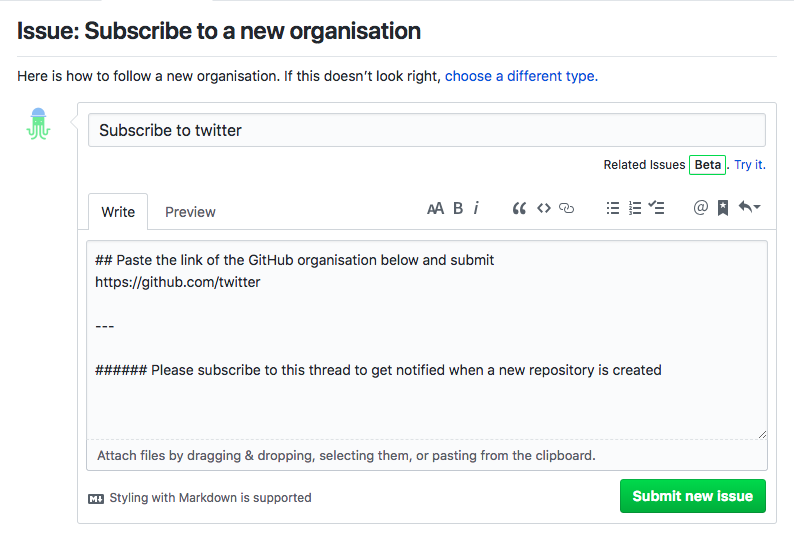Add a task list
The width and height of the screenshot is (794, 542).
coord(657,209)
